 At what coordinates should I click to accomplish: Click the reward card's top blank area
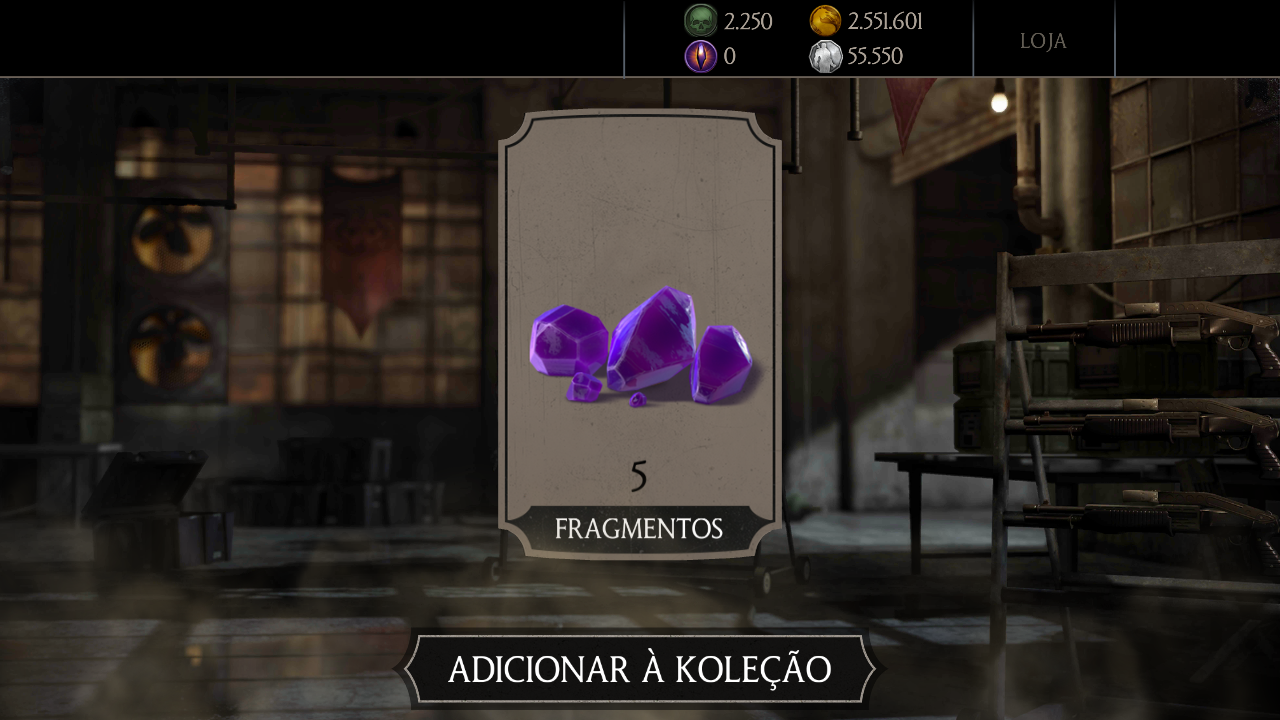click(639, 200)
